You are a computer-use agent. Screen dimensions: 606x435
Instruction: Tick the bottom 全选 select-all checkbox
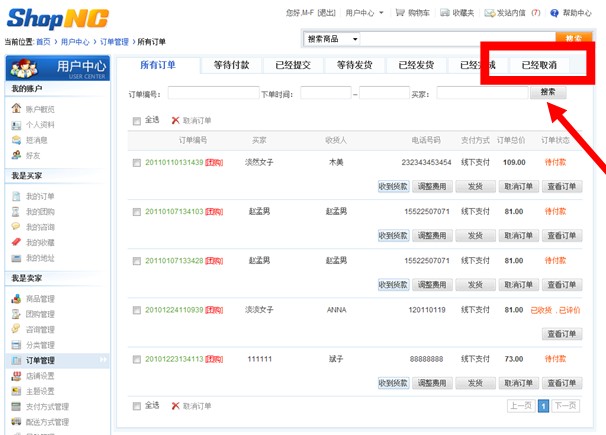tap(136, 406)
